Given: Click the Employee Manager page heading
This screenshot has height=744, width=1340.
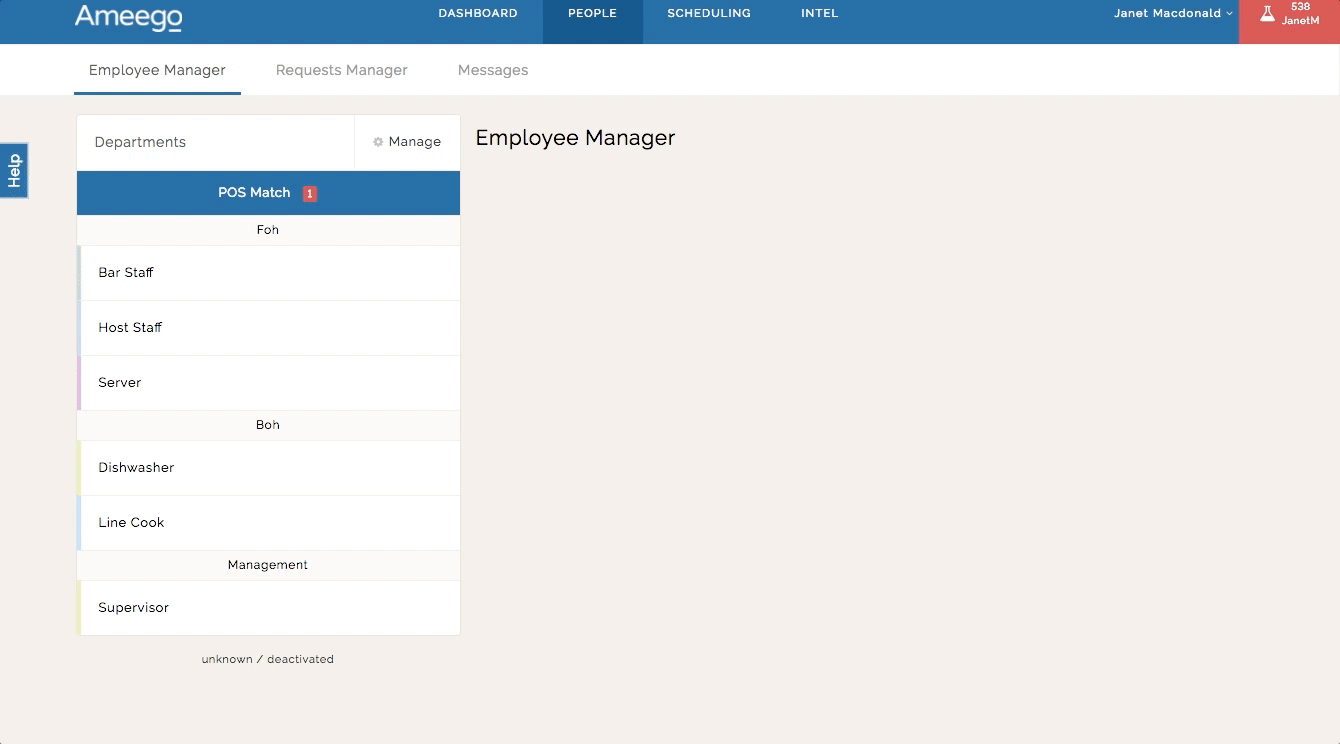Looking at the screenshot, I should 575,138.
